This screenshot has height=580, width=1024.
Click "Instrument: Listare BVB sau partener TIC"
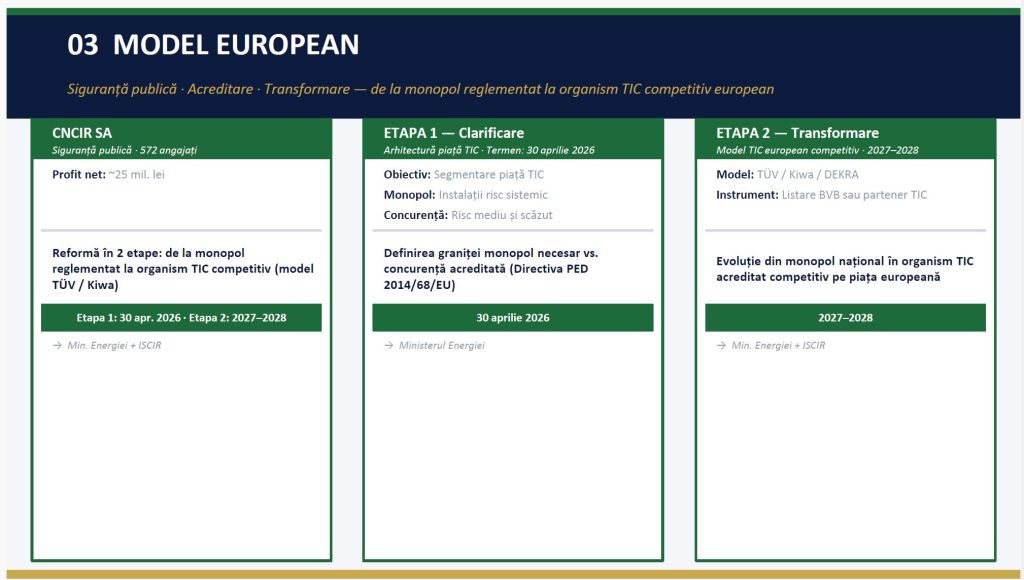coord(821,195)
